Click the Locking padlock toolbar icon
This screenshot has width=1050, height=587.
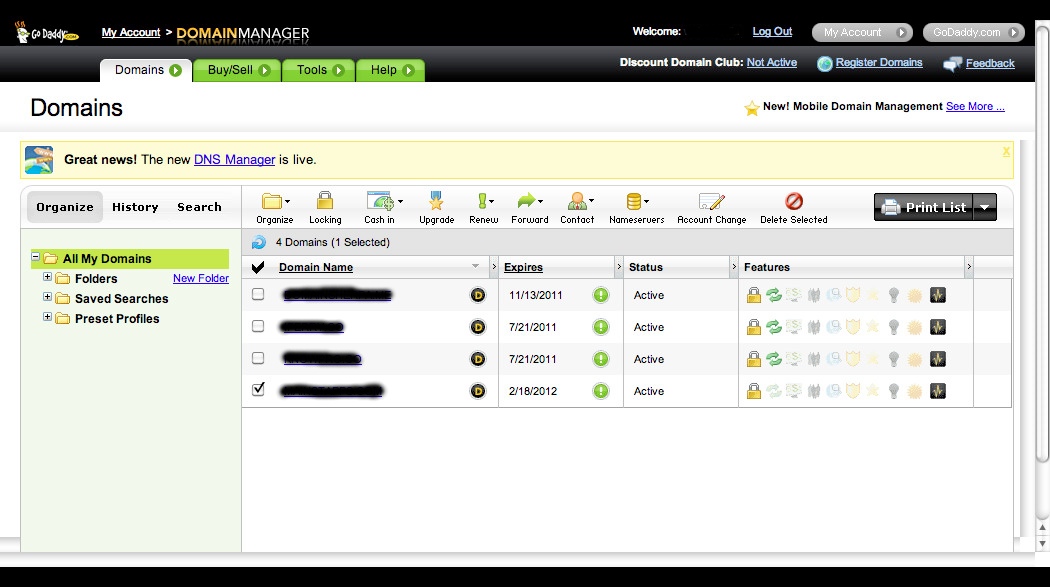click(x=325, y=201)
